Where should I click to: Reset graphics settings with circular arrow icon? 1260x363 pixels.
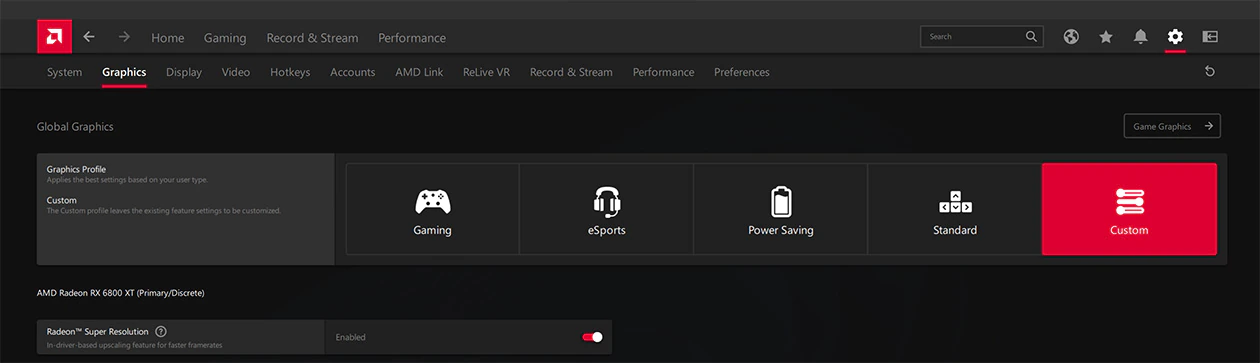click(x=1210, y=72)
